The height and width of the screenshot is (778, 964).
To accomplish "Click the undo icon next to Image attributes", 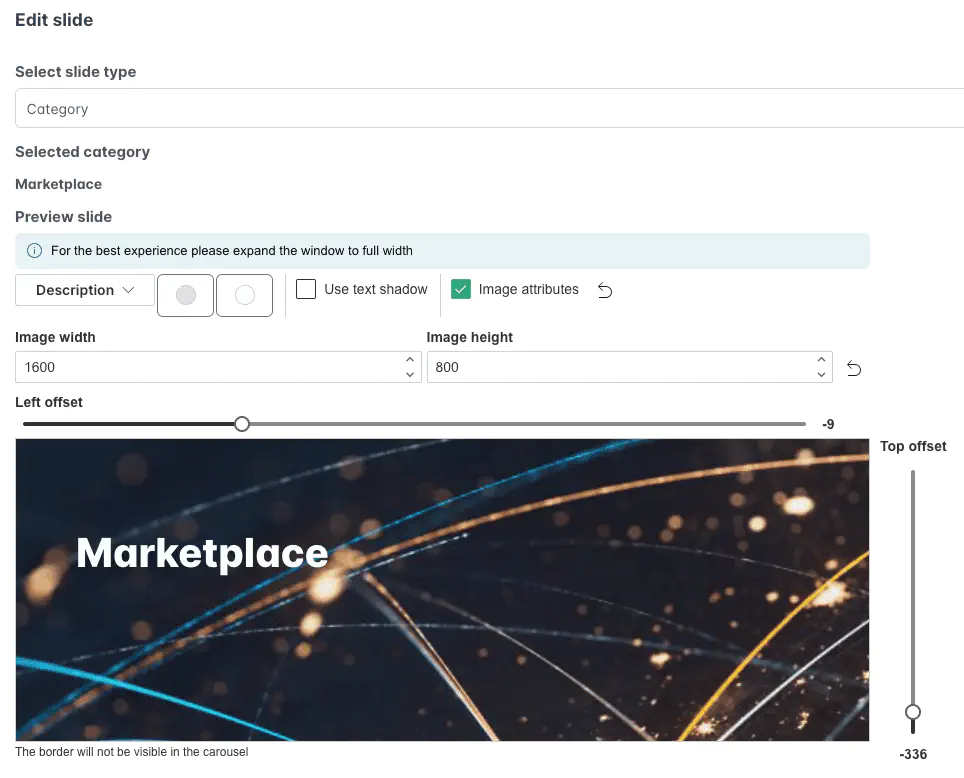I will click(604, 289).
